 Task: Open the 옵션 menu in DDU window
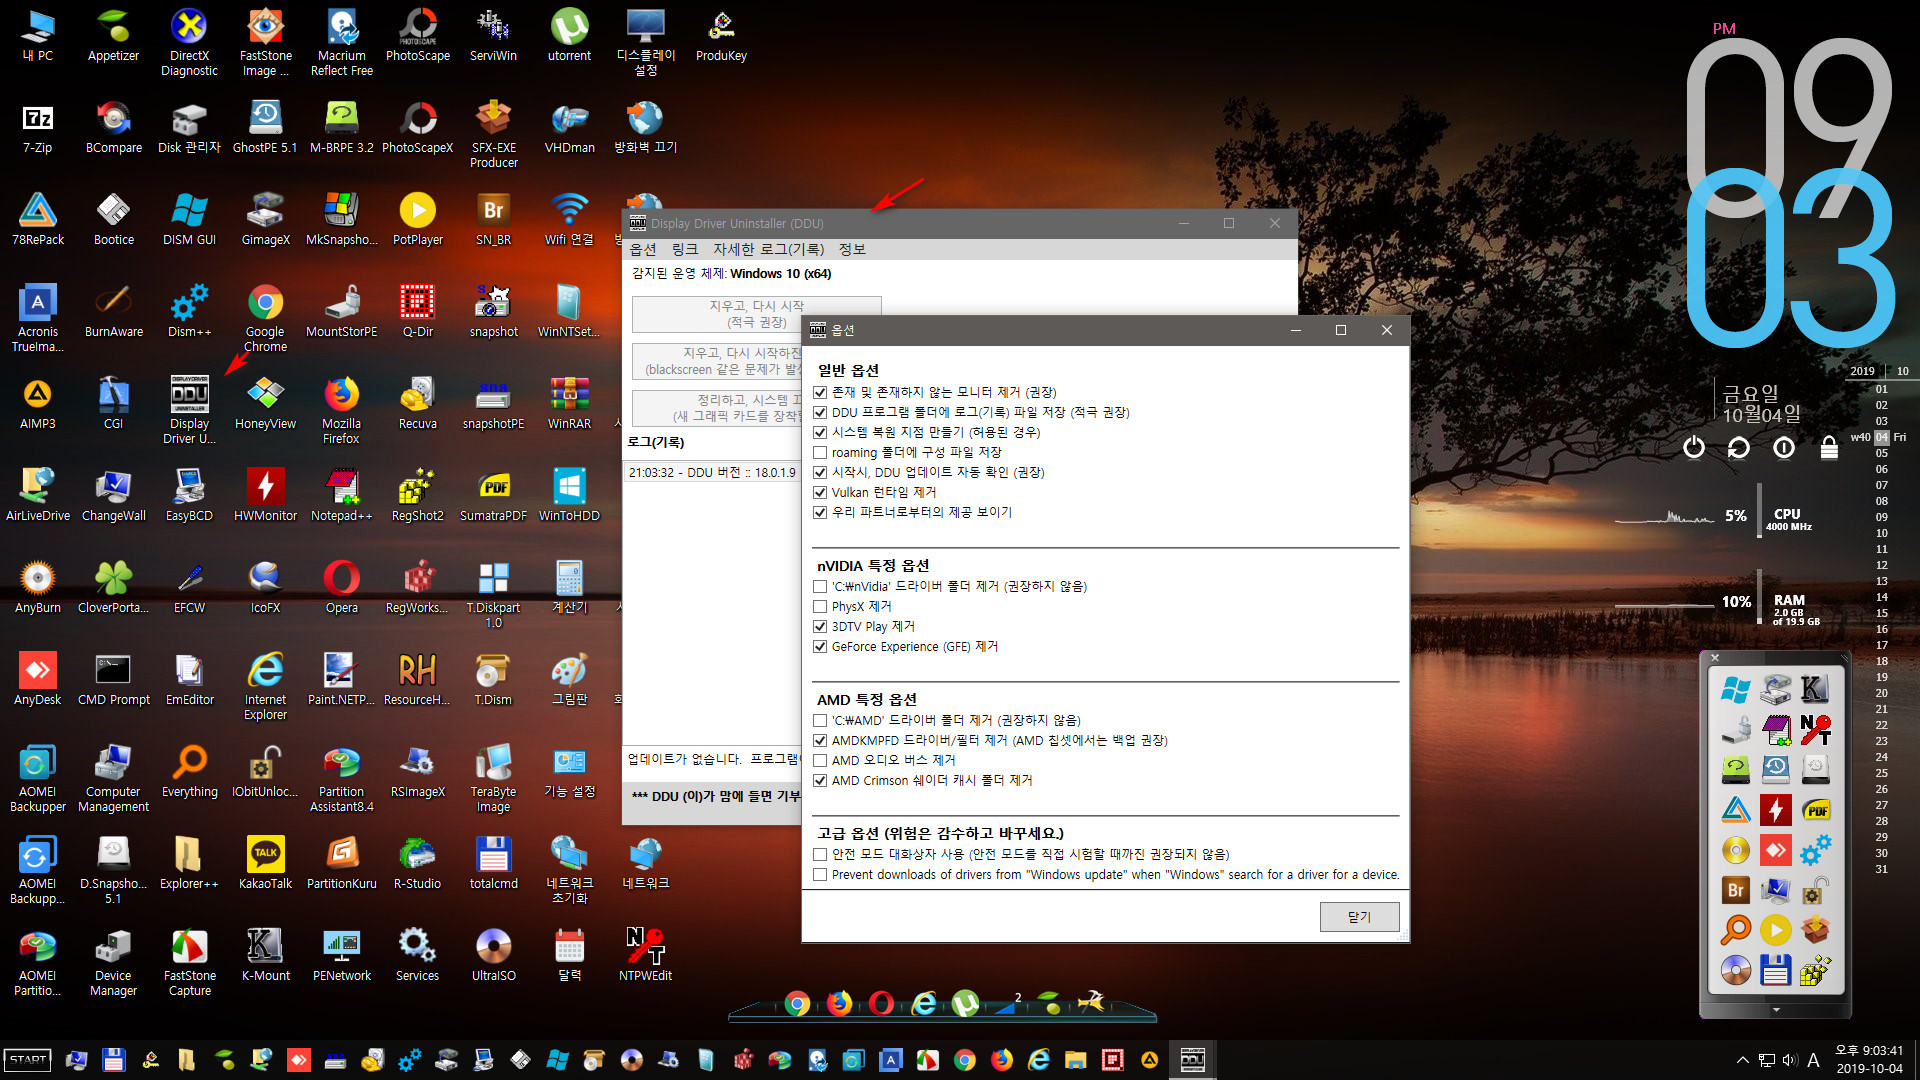click(643, 249)
